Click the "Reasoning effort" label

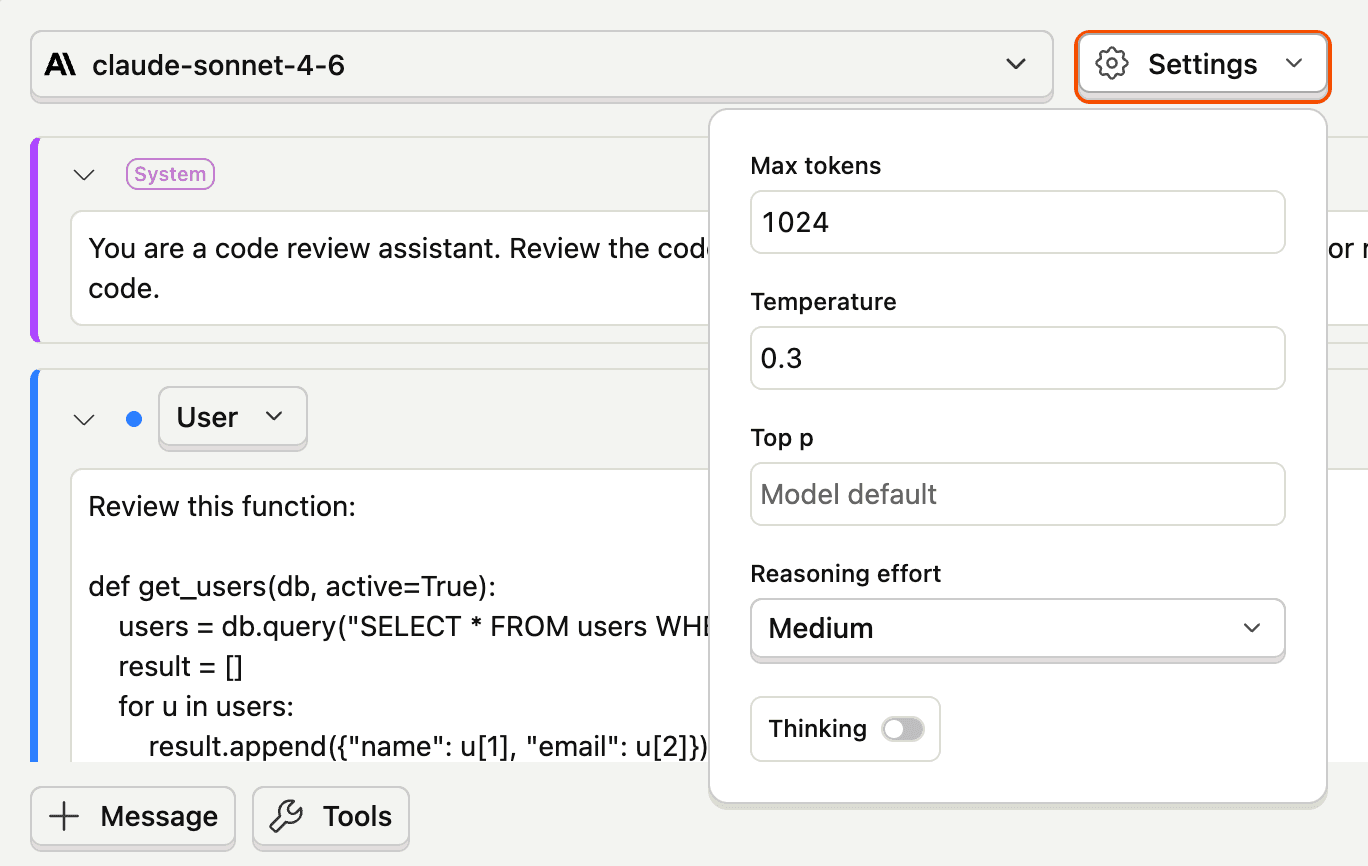click(846, 574)
